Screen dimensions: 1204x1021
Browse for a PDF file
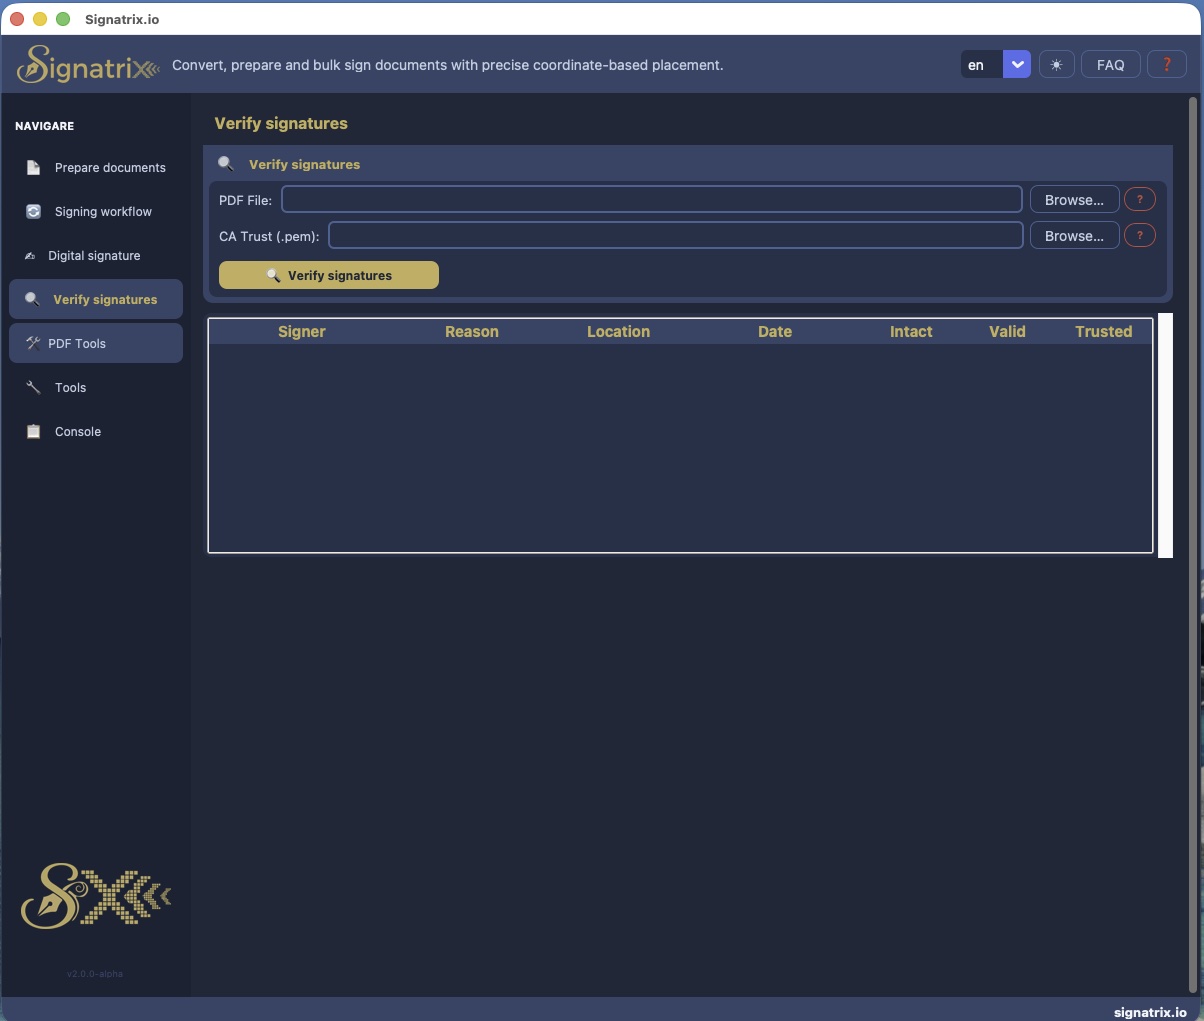[x=1073, y=199]
